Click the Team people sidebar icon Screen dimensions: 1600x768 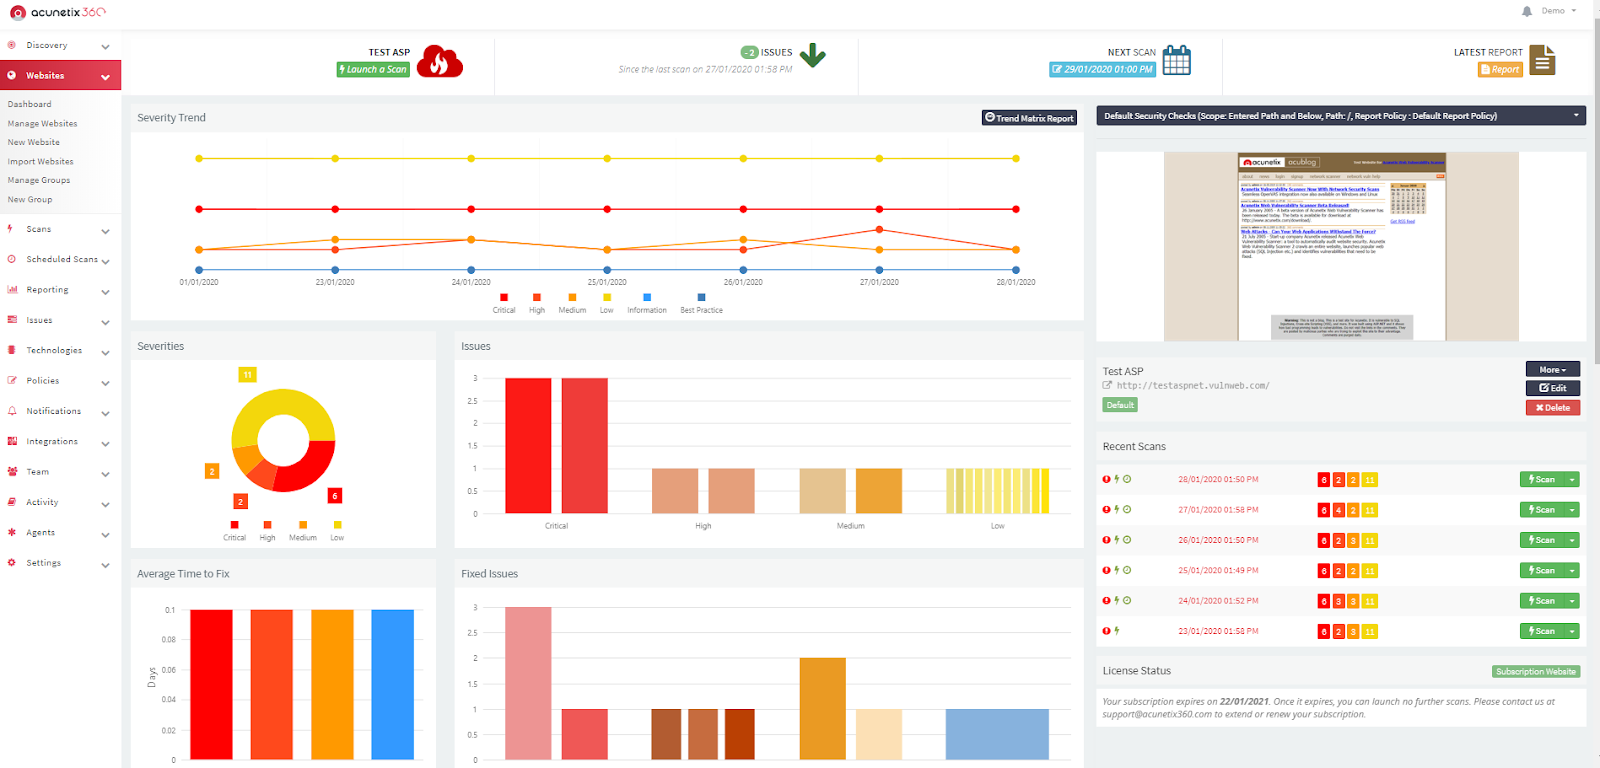point(12,472)
